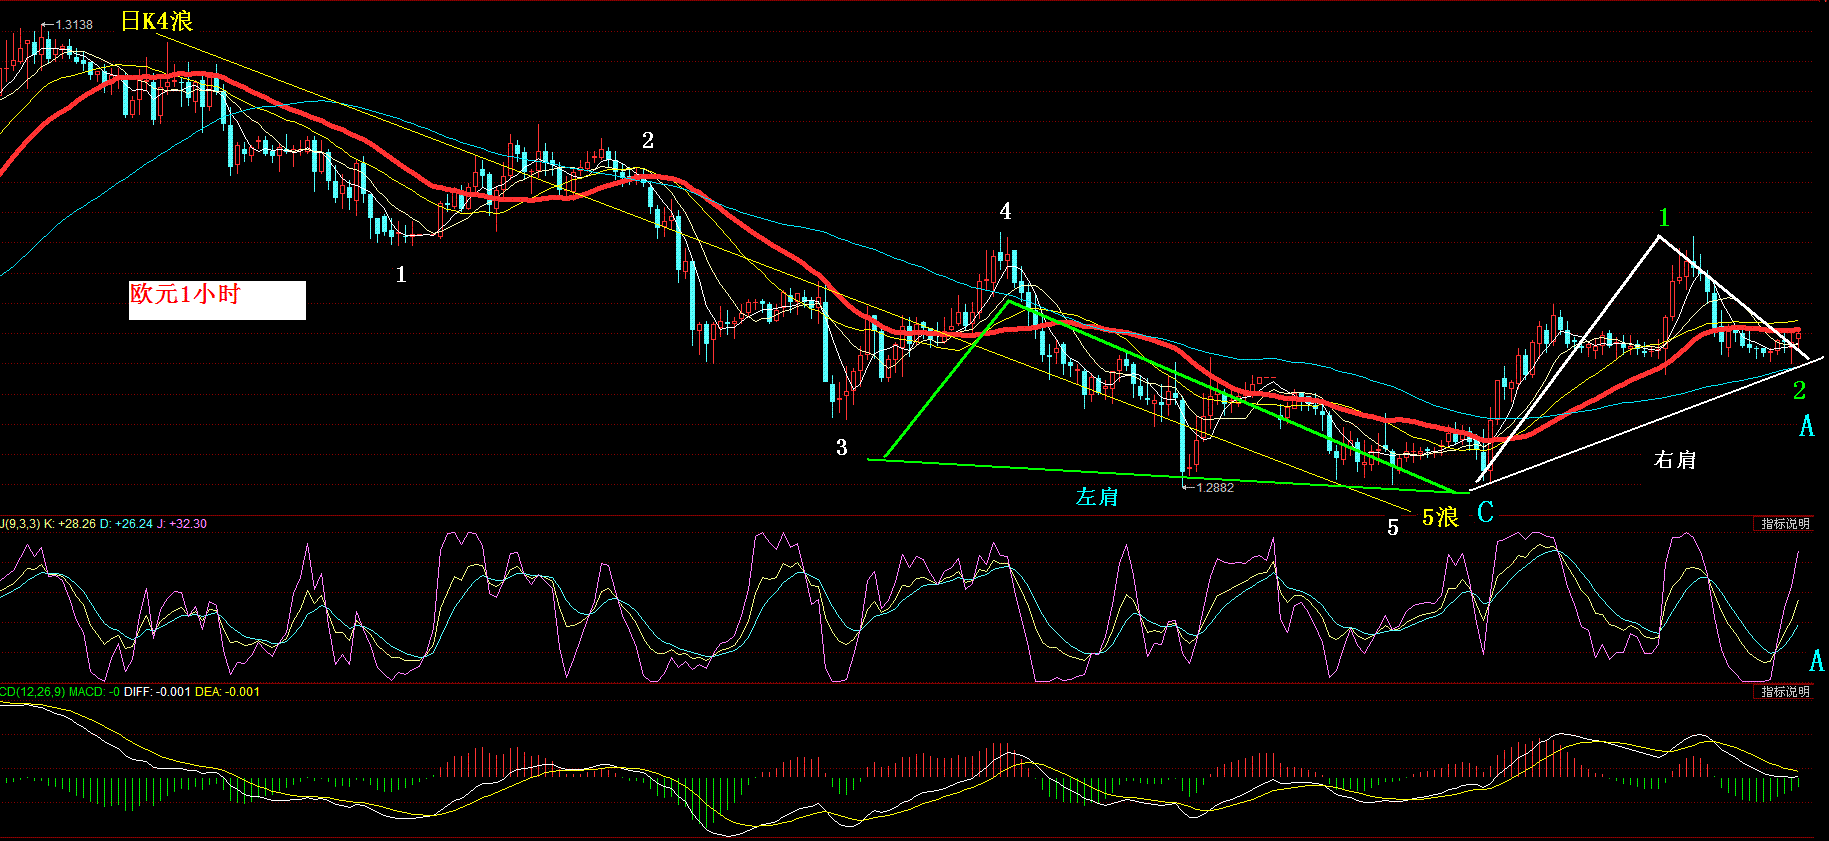1829x841 pixels.
Task: Open 指标说明 in the MACD indicator panel
Action: pyautogui.click(x=1785, y=692)
